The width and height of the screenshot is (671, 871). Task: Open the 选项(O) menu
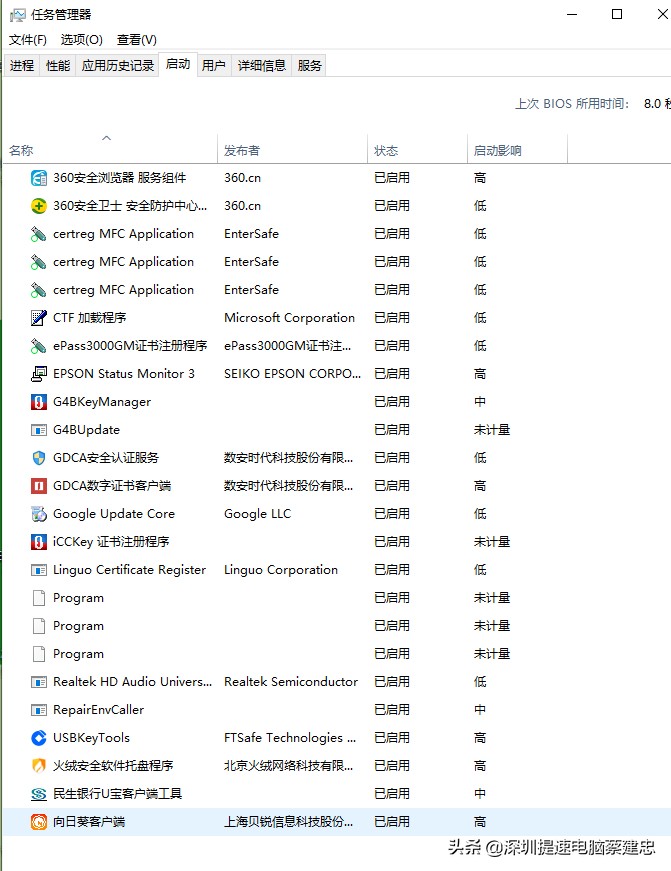coord(82,39)
